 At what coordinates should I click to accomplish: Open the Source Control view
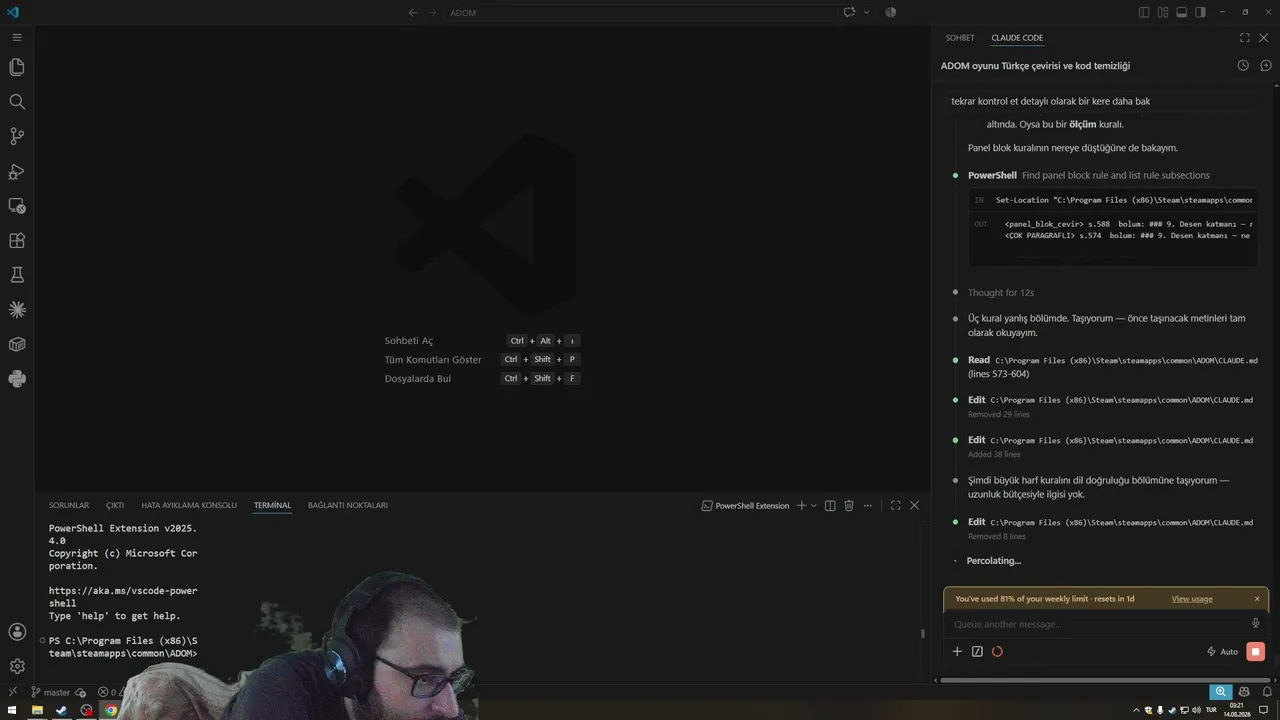tap(17, 136)
